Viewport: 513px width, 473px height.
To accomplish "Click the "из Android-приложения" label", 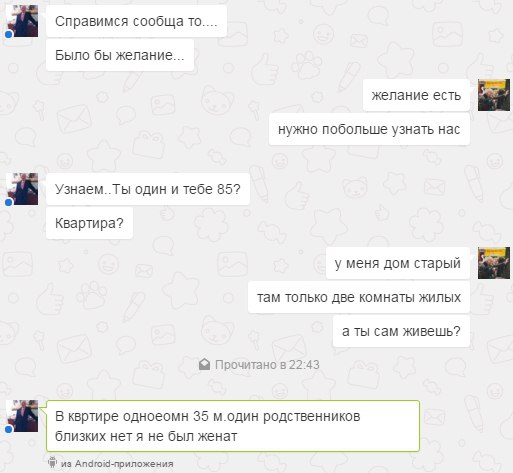I will pos(117,464).
